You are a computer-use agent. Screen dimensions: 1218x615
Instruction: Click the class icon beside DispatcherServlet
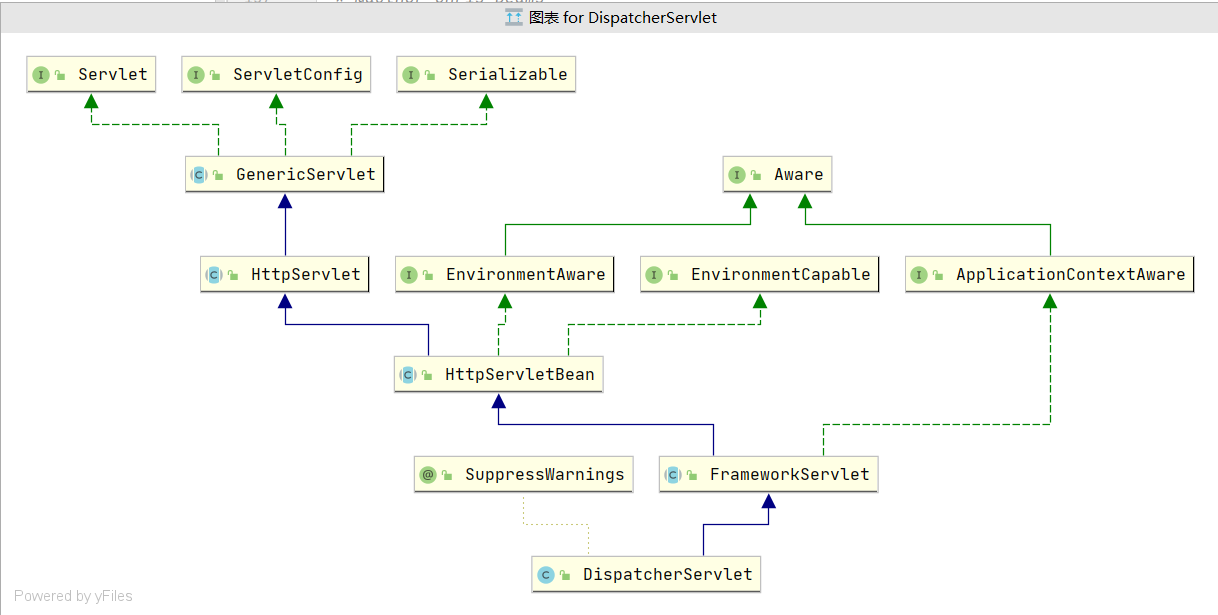tap(548, 574)
